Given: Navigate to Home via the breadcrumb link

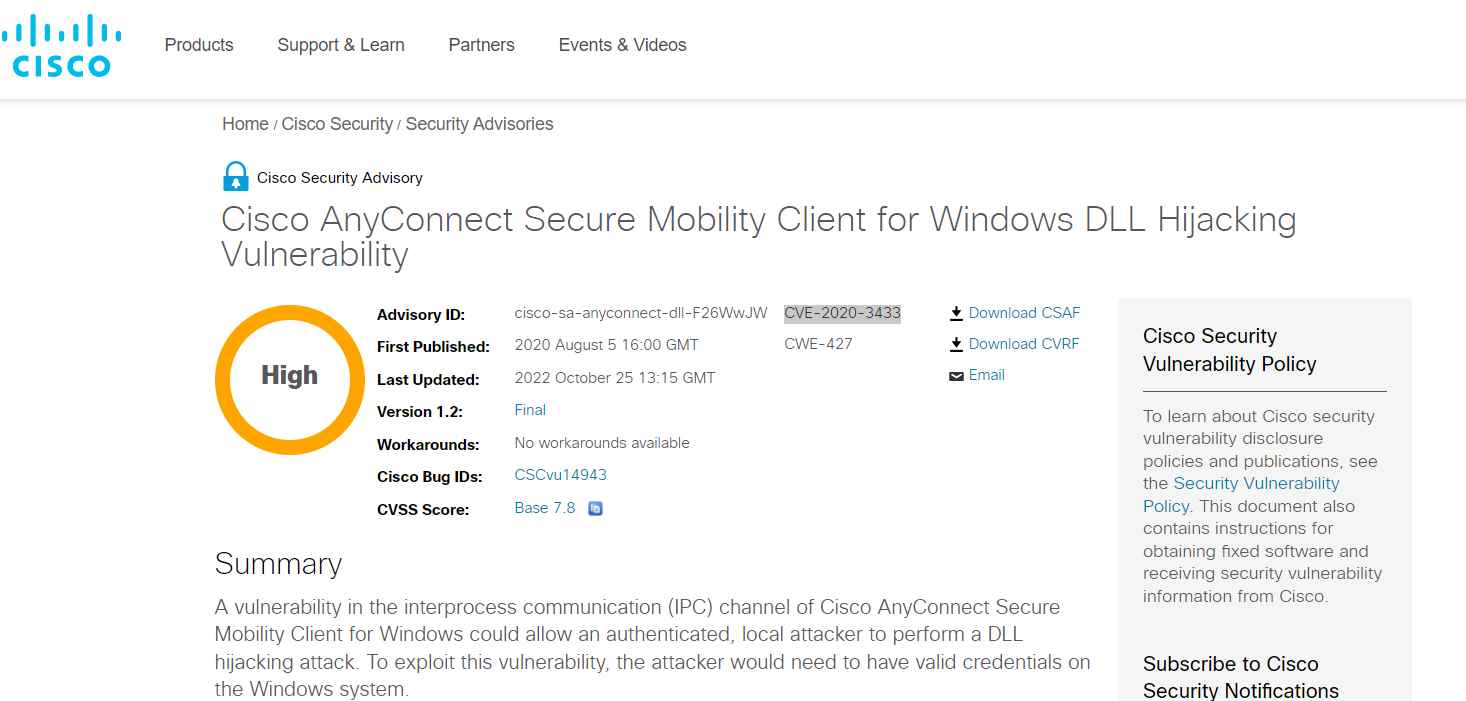Looking at the screenshot, I should (x=245, y=123).
